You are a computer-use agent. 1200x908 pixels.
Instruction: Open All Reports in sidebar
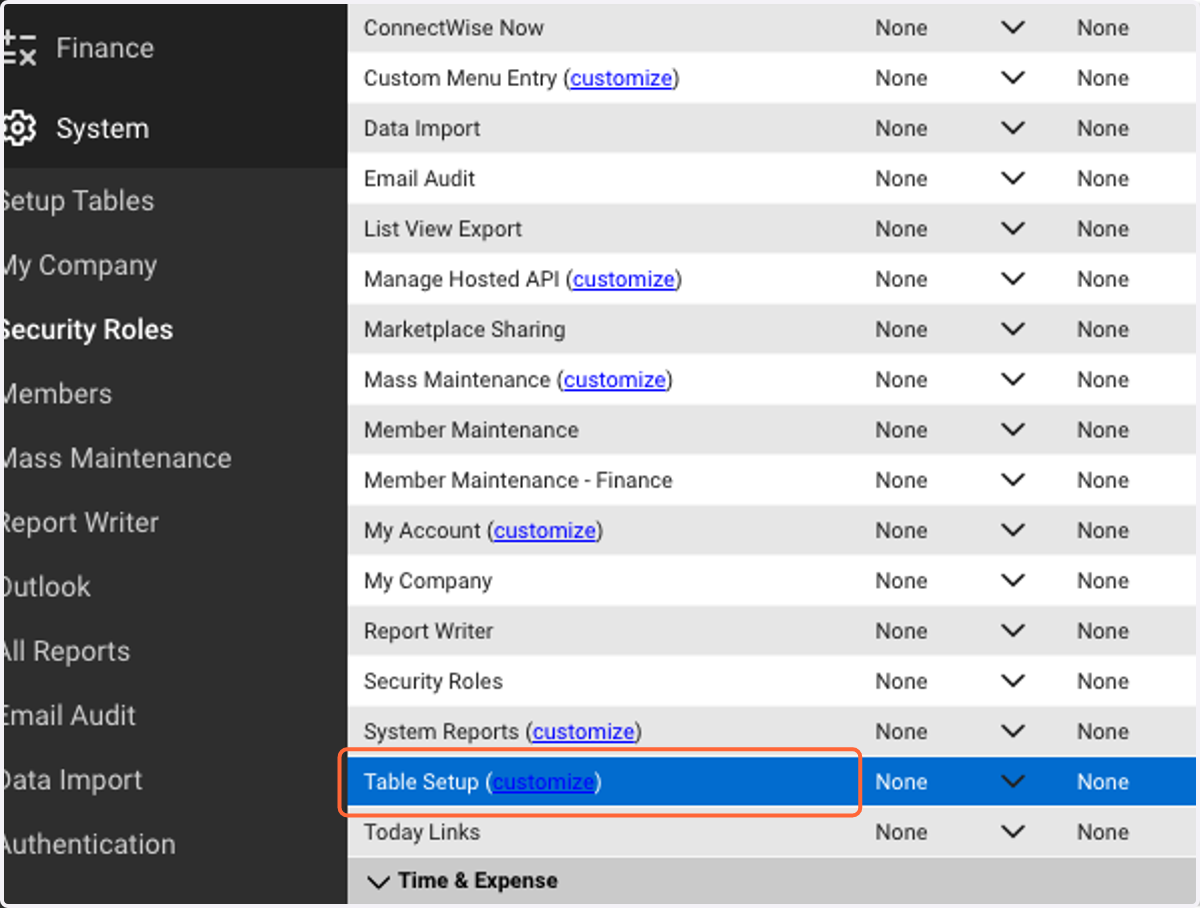pyautogui.click(x=66, y=651)
